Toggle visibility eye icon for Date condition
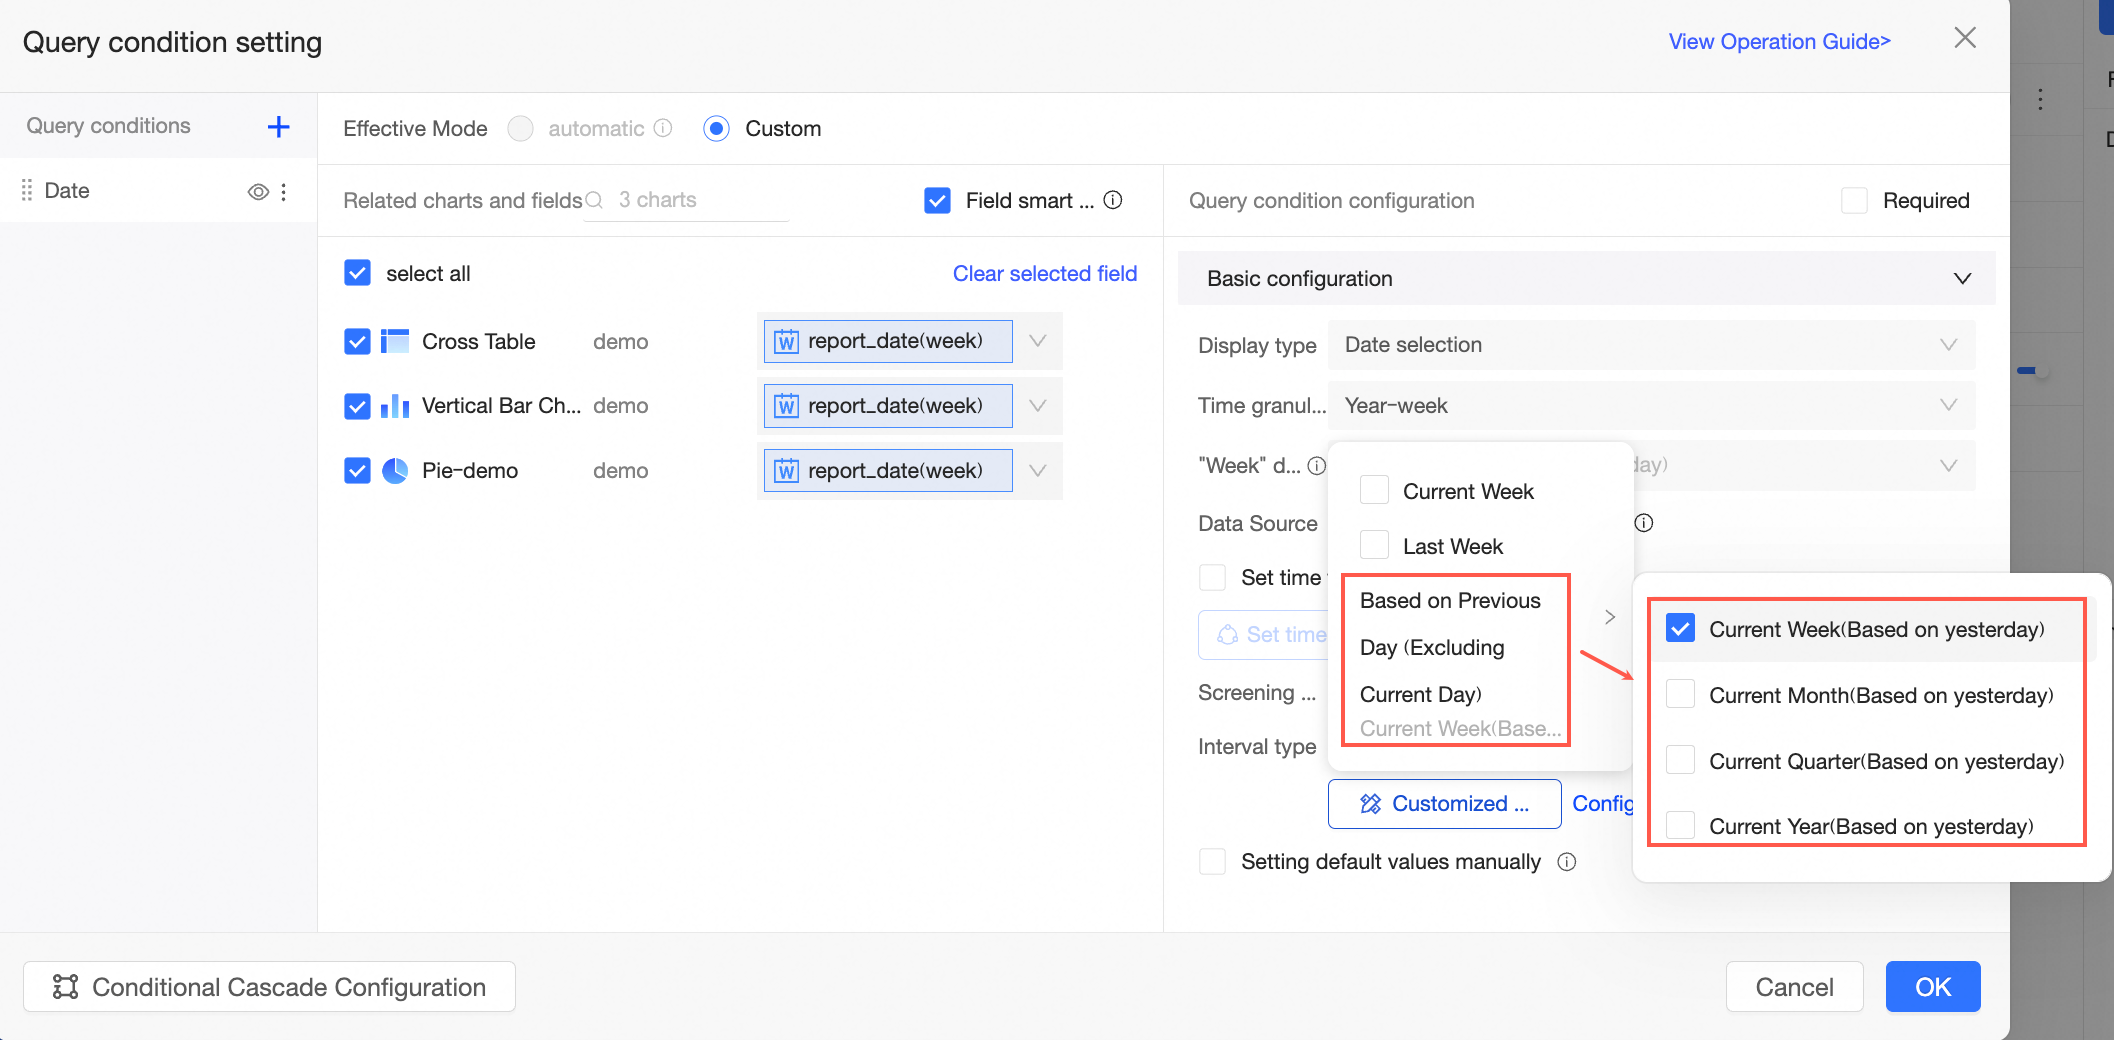The image size is (2114, 1040). coord(258,191)
